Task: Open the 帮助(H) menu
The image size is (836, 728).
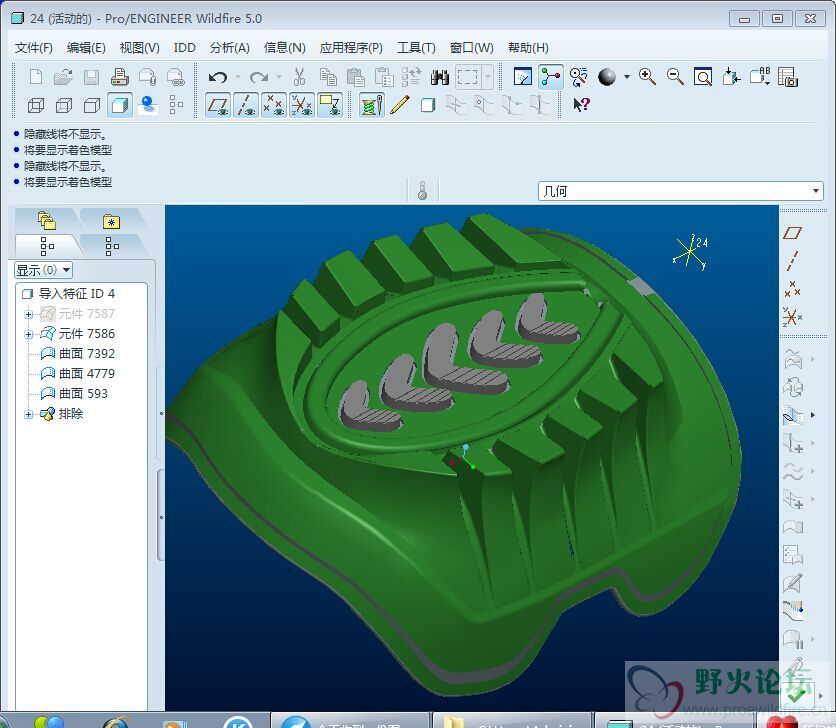Action: click(x=528, y=48)
